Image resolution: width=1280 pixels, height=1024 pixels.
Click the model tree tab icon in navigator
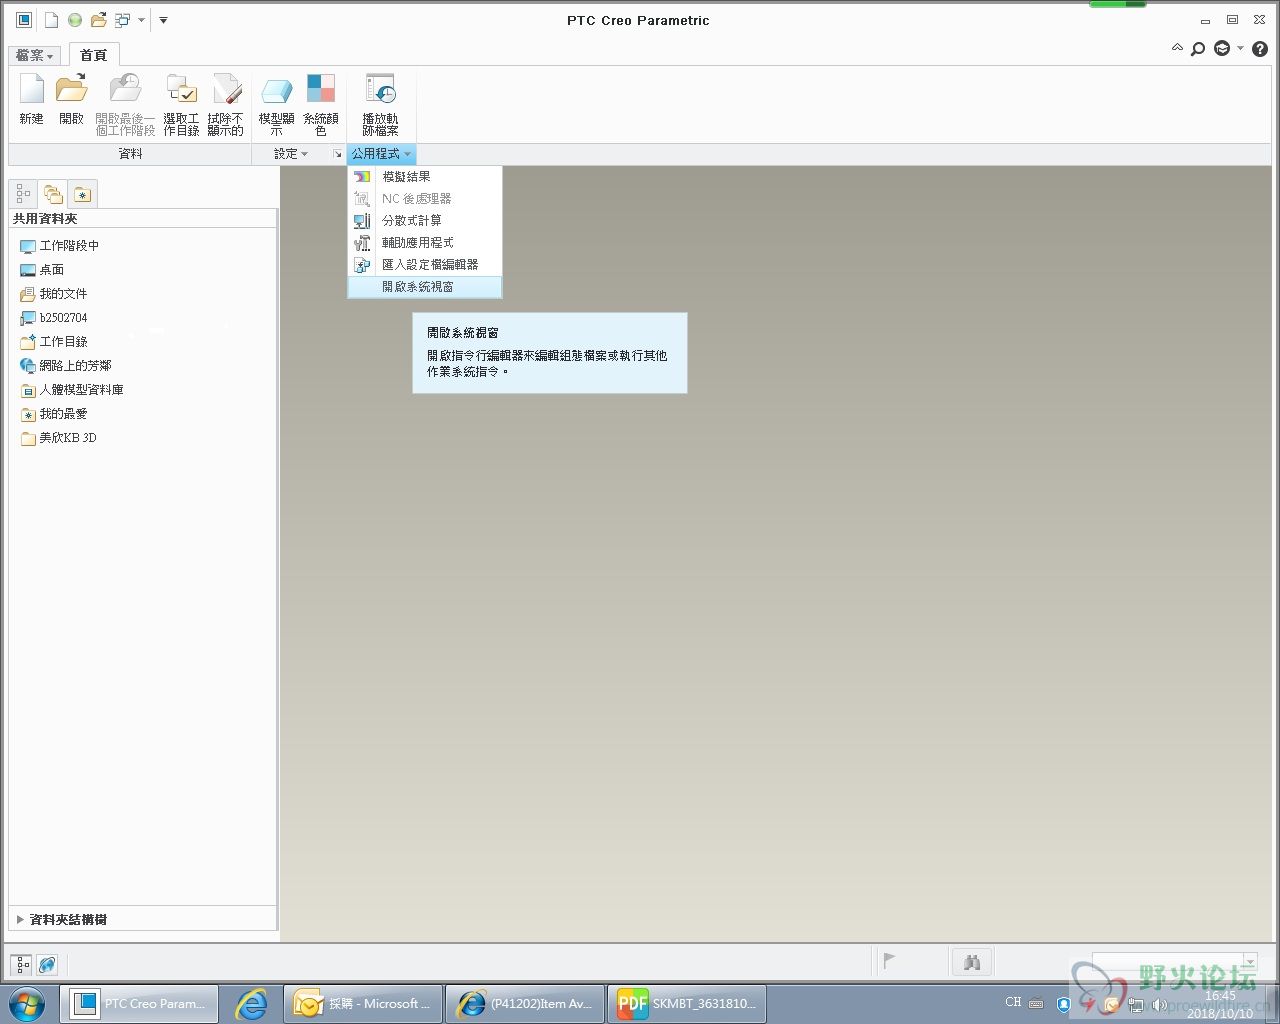(x=23, y=194)
